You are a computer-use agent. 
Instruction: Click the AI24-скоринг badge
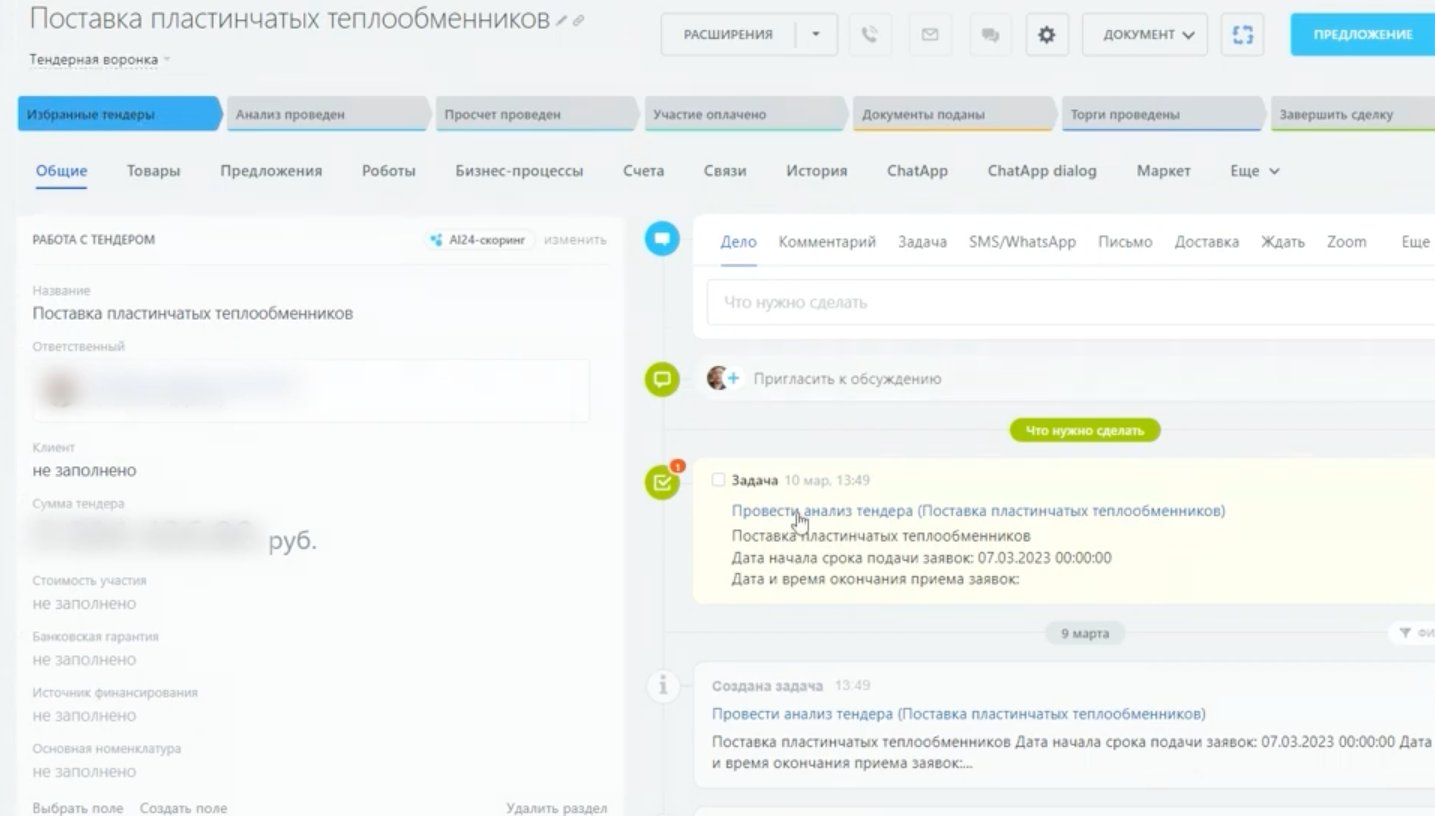coord(478,240)
